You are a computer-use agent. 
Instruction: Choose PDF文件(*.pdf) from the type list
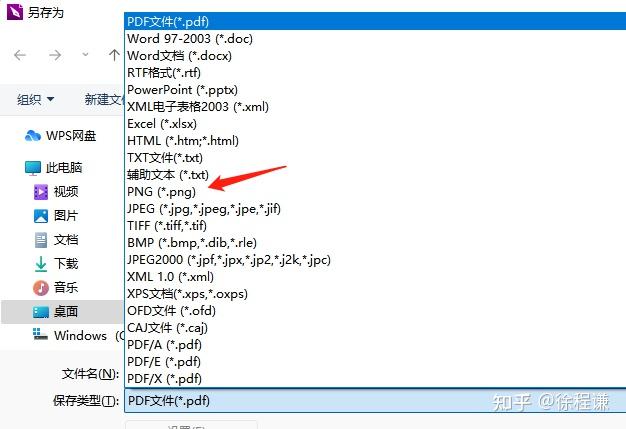point(375,21)
